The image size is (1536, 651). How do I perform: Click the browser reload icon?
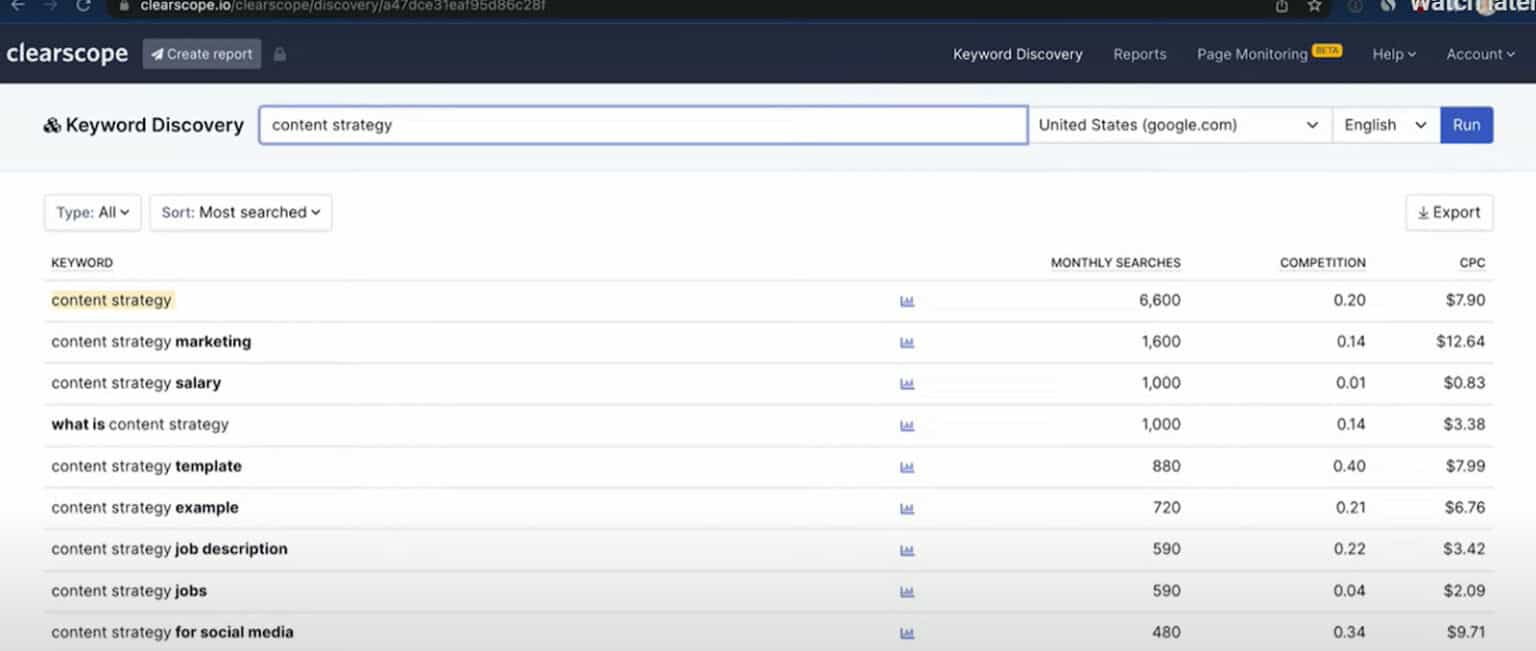click(x=84, y=6)
